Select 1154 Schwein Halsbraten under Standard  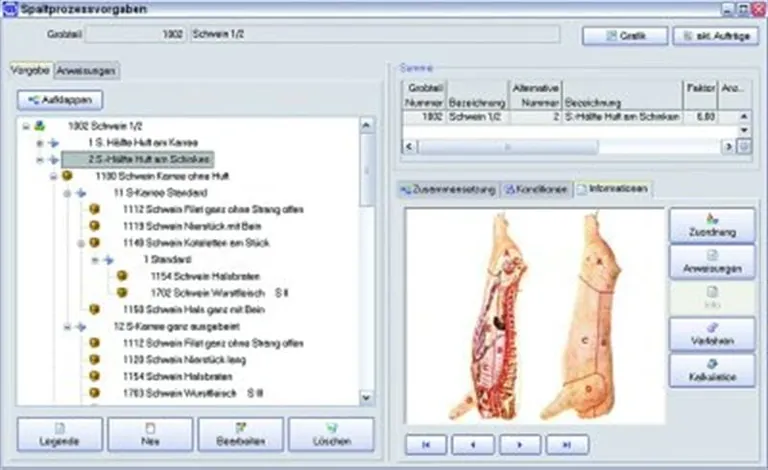(x=186, y=276)
